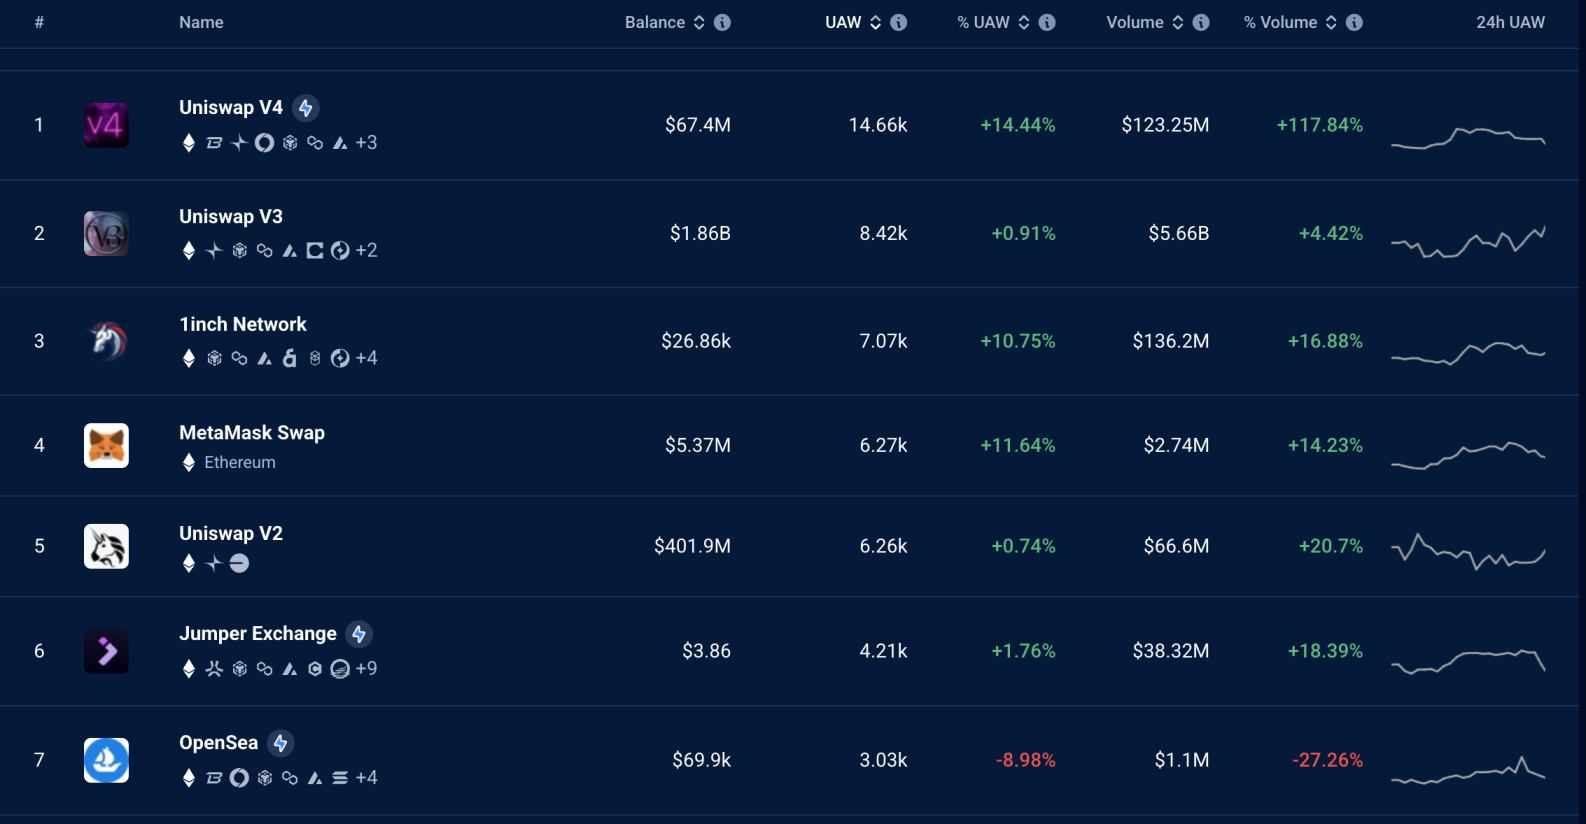
Task: Click the Balance column info icon
Action: tap(722, 22)
